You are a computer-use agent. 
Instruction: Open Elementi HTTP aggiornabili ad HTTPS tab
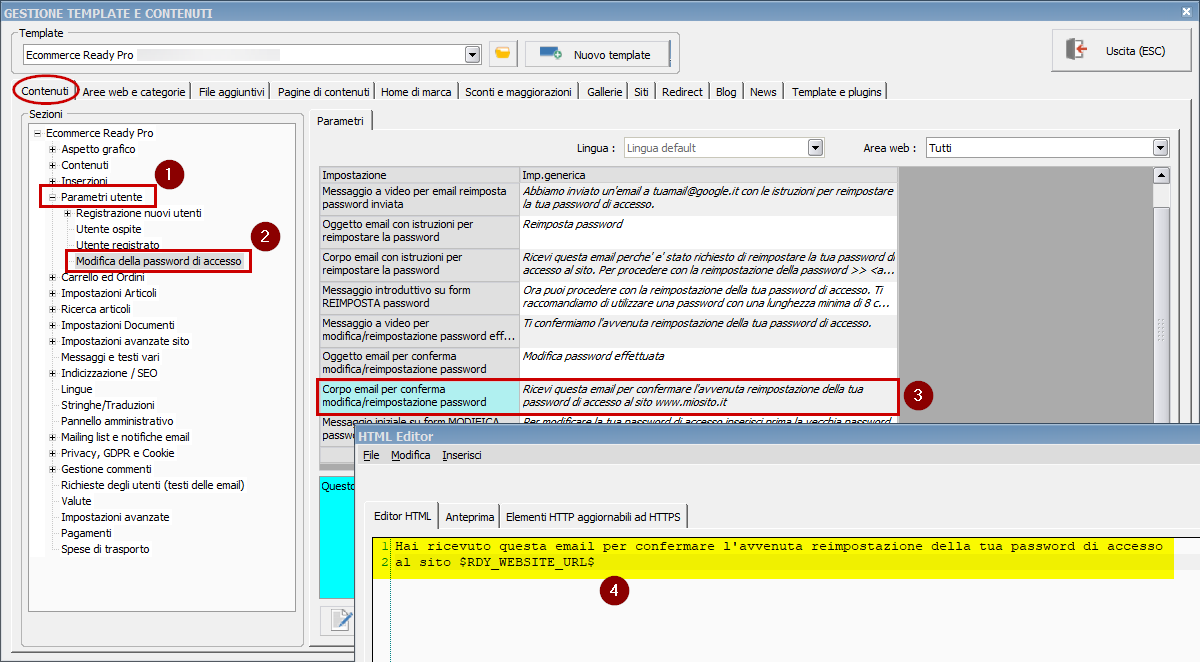click(593, 517)
